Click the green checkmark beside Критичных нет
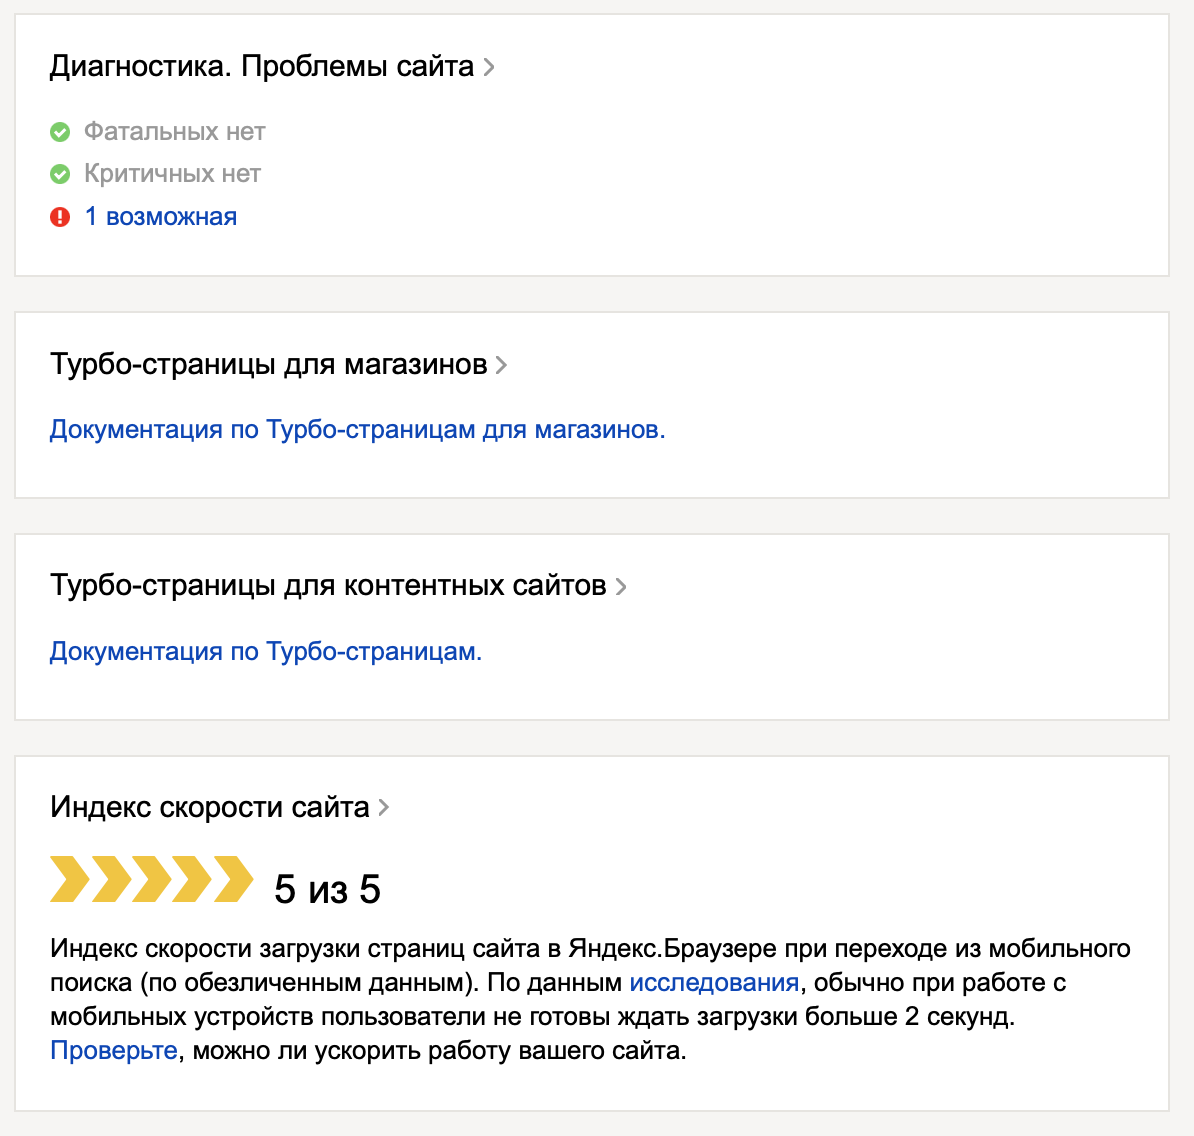Image resolution: width=1194 pixels, height=1136 pixels. tap(60, 174)
